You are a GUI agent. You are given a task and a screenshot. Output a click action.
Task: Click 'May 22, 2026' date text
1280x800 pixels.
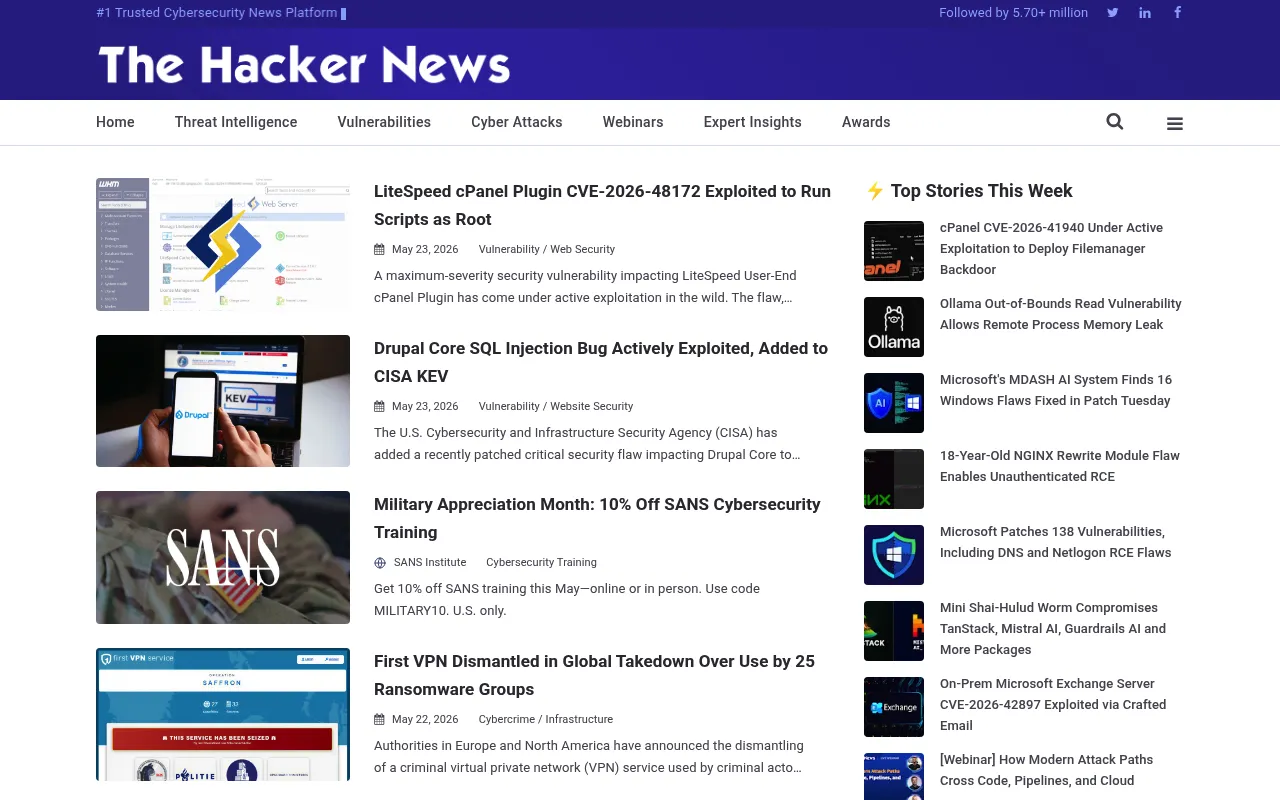point(425,720)
